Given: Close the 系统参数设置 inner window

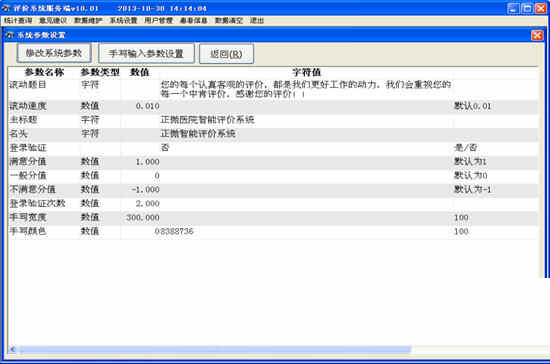Looking at the screenshot, I should pyautogui.click(x=537, y=35).
